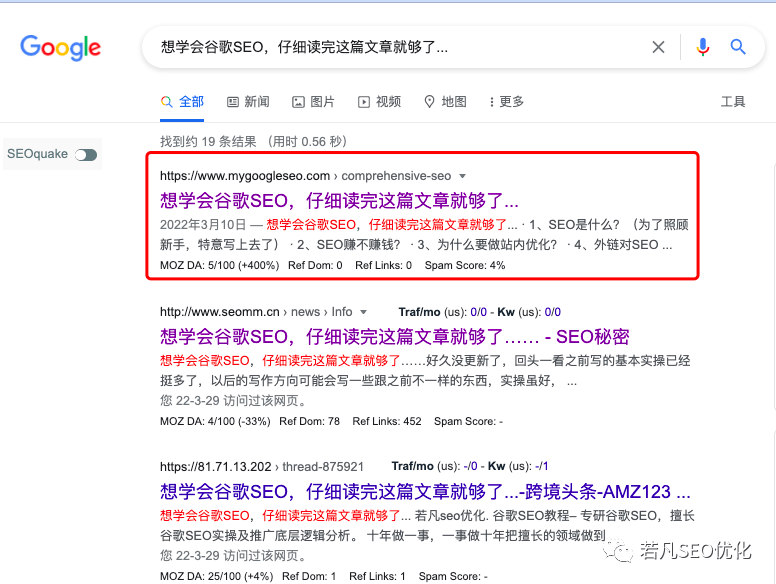
Task: Click the 2022年3月10日 date in first snippet
Action: click(x=203, y=225)
